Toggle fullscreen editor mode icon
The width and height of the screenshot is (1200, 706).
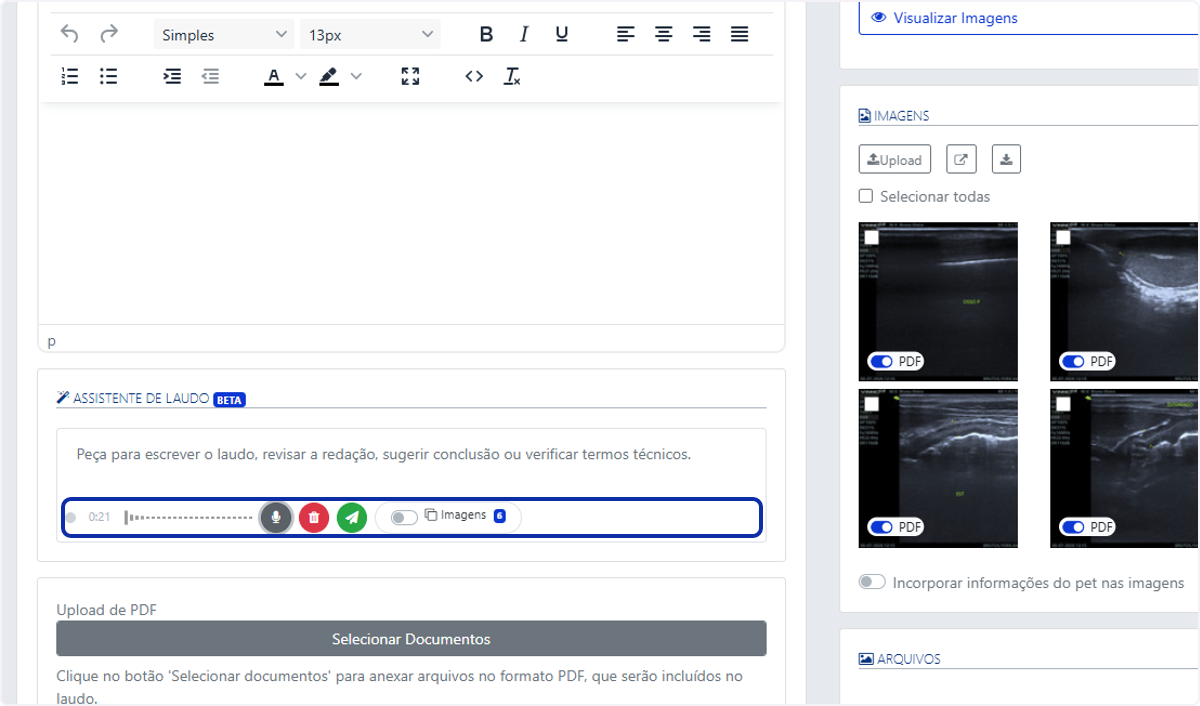tap(410, 76)
